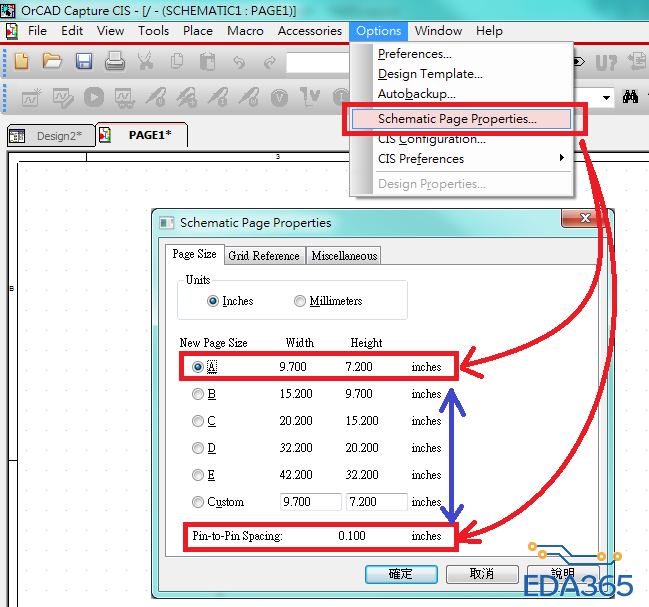Choose page size A radio button
Viewport: 649px width, 607px height.
tap(198, 367)
